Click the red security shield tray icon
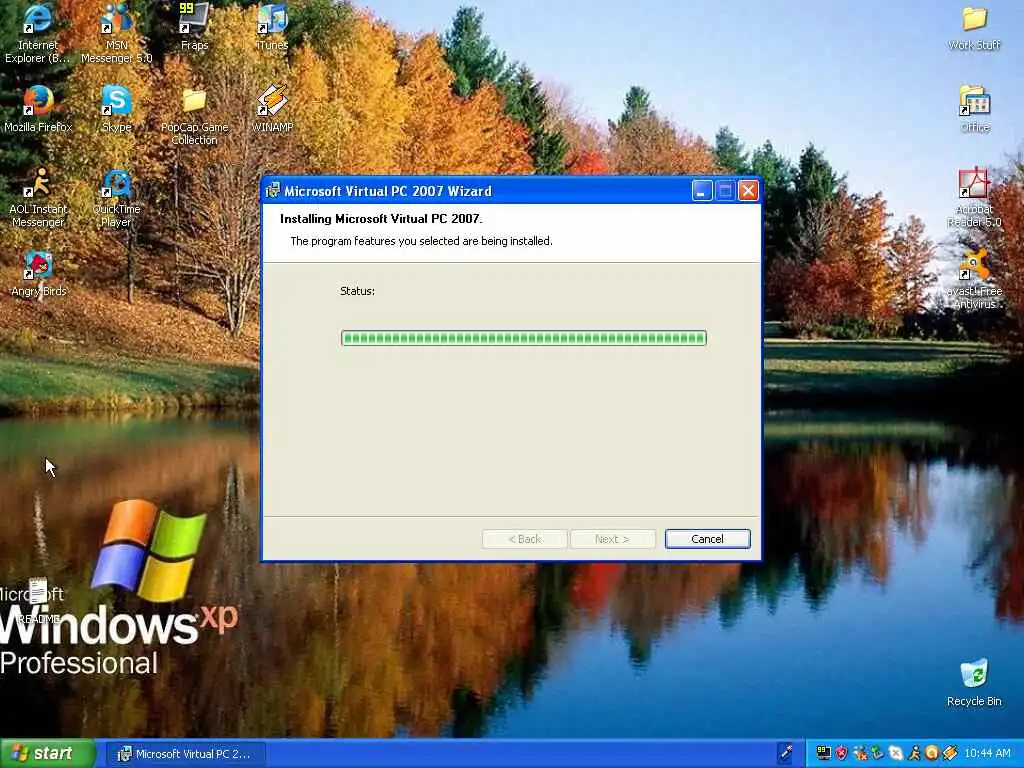This screenshot has height=768, width=1024. [x=842, y=753]
